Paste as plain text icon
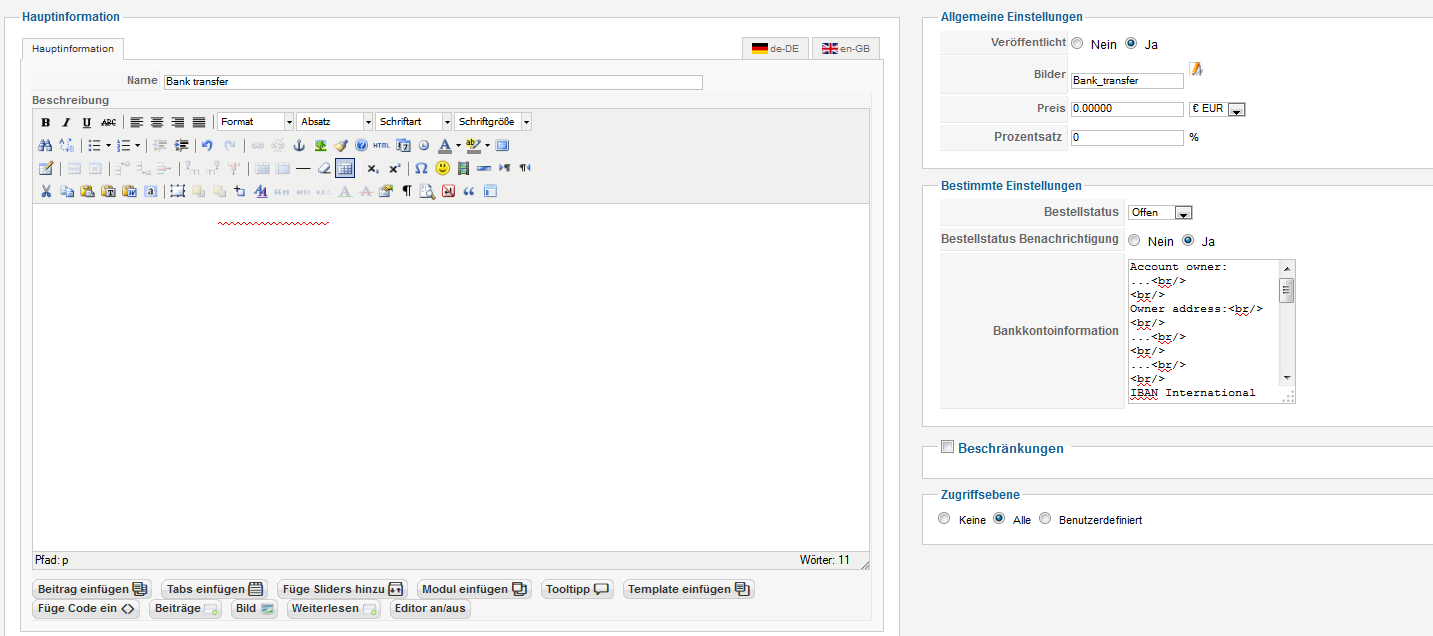The height and width of the screenshot is (636, 1433). point(108,191)
